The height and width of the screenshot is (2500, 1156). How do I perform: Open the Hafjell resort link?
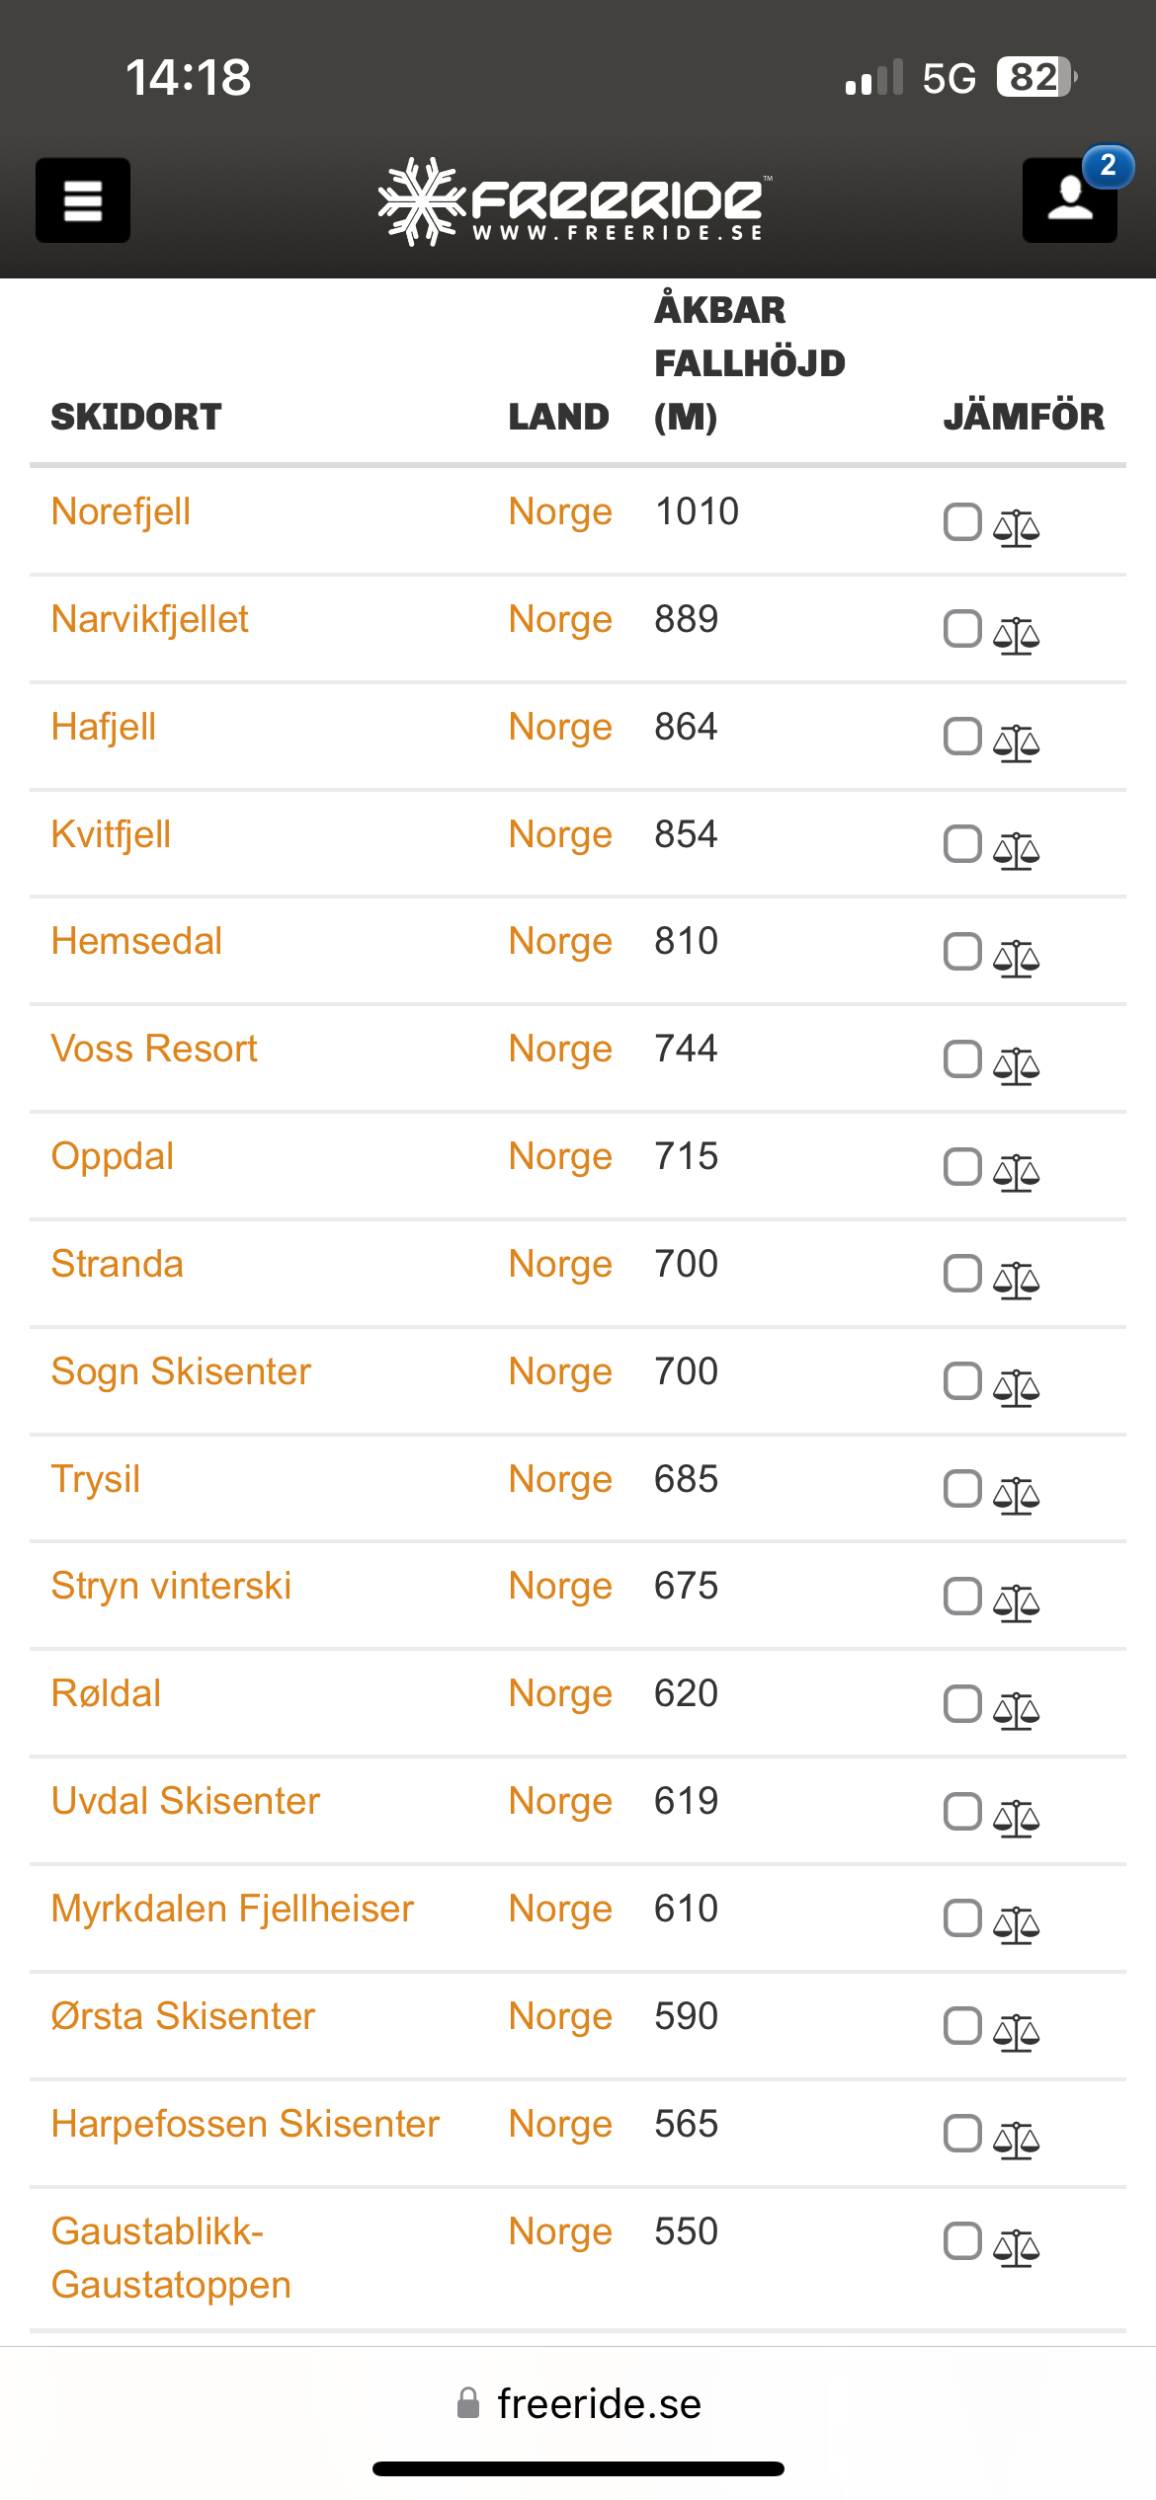point(104,727)
